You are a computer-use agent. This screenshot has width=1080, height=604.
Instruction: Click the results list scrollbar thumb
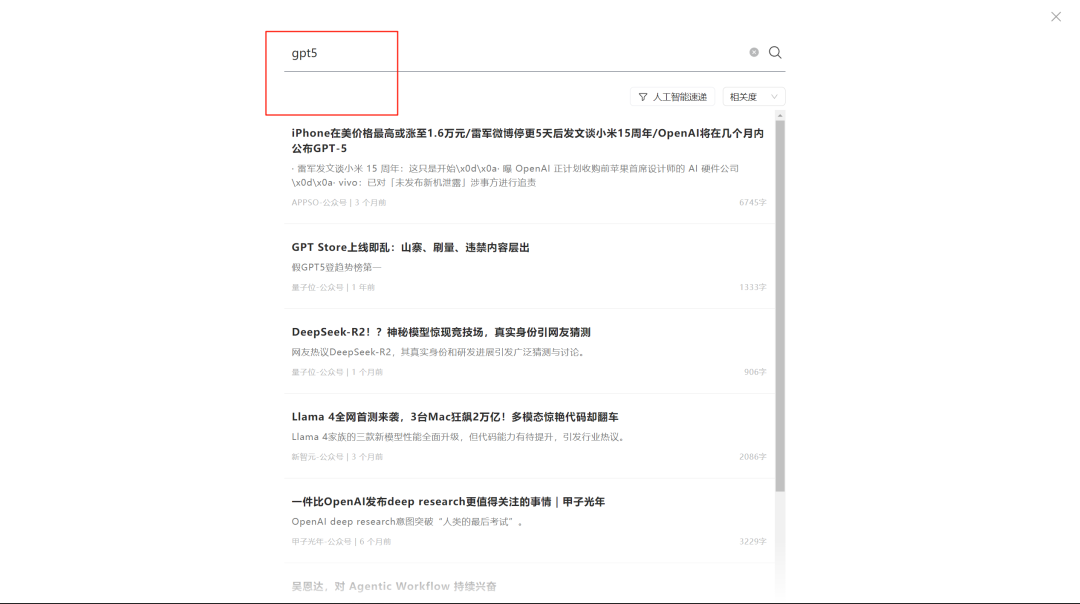coord(780,306)
